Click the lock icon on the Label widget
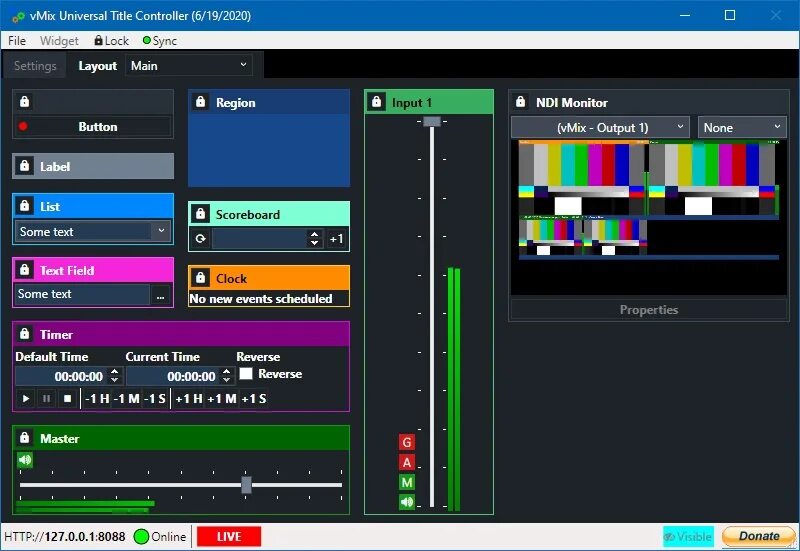 coord(24,166)
